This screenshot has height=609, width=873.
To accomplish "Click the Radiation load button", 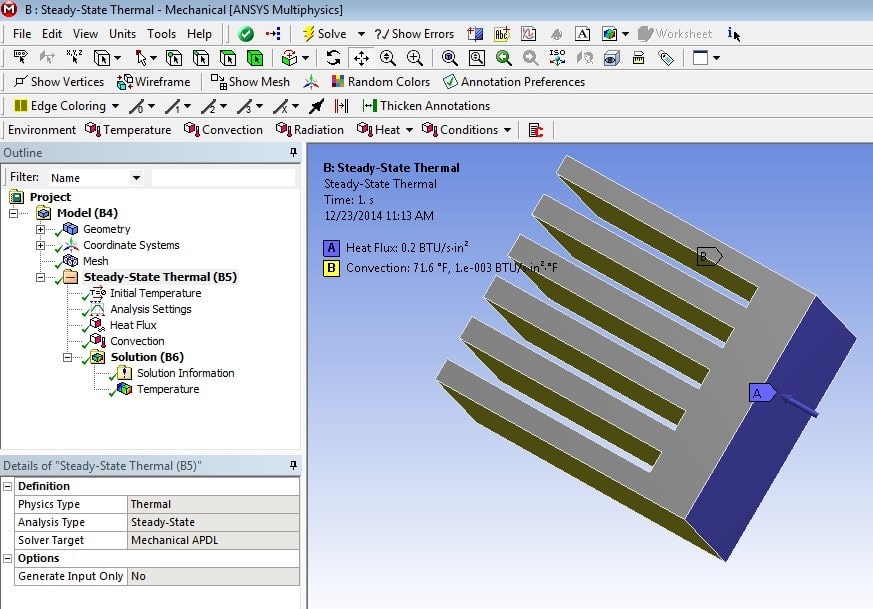I will coord(310,130).
